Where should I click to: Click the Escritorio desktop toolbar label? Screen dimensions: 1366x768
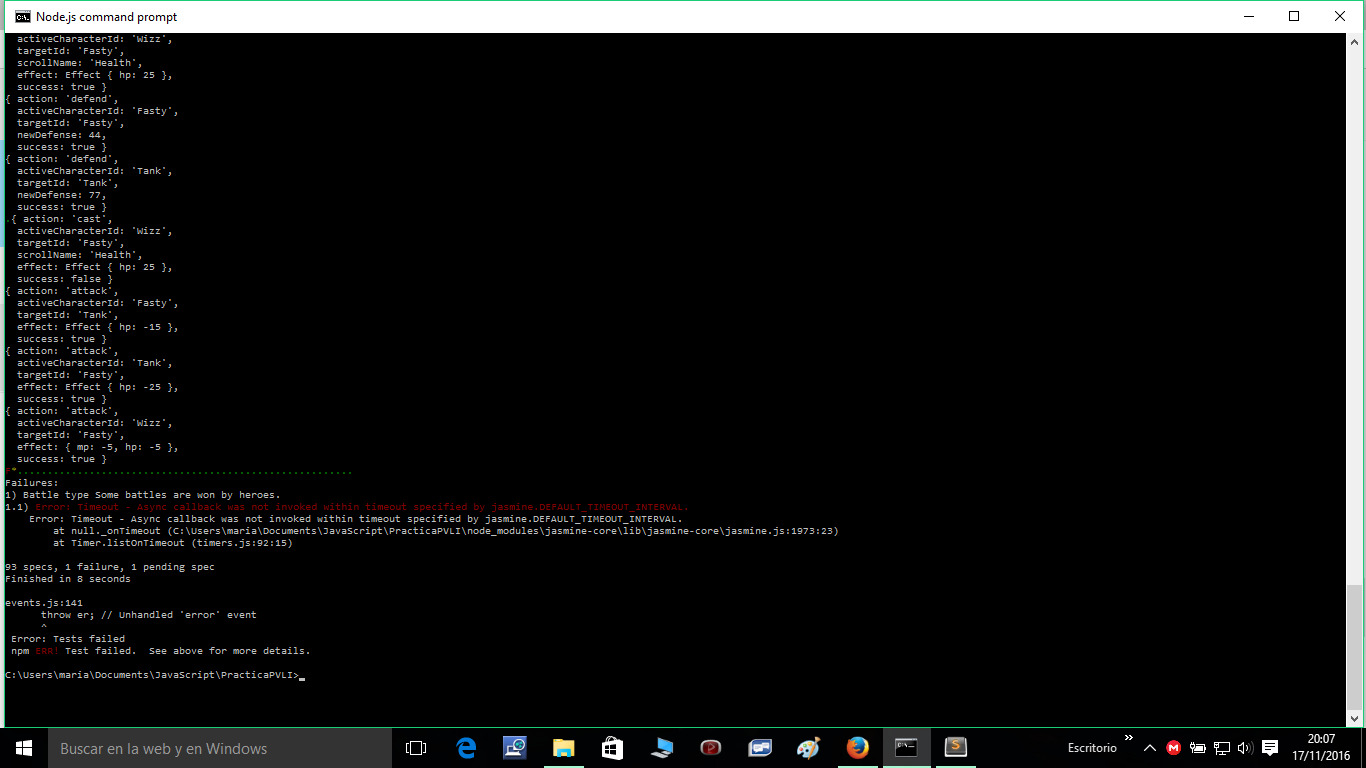click(1092, 748)
